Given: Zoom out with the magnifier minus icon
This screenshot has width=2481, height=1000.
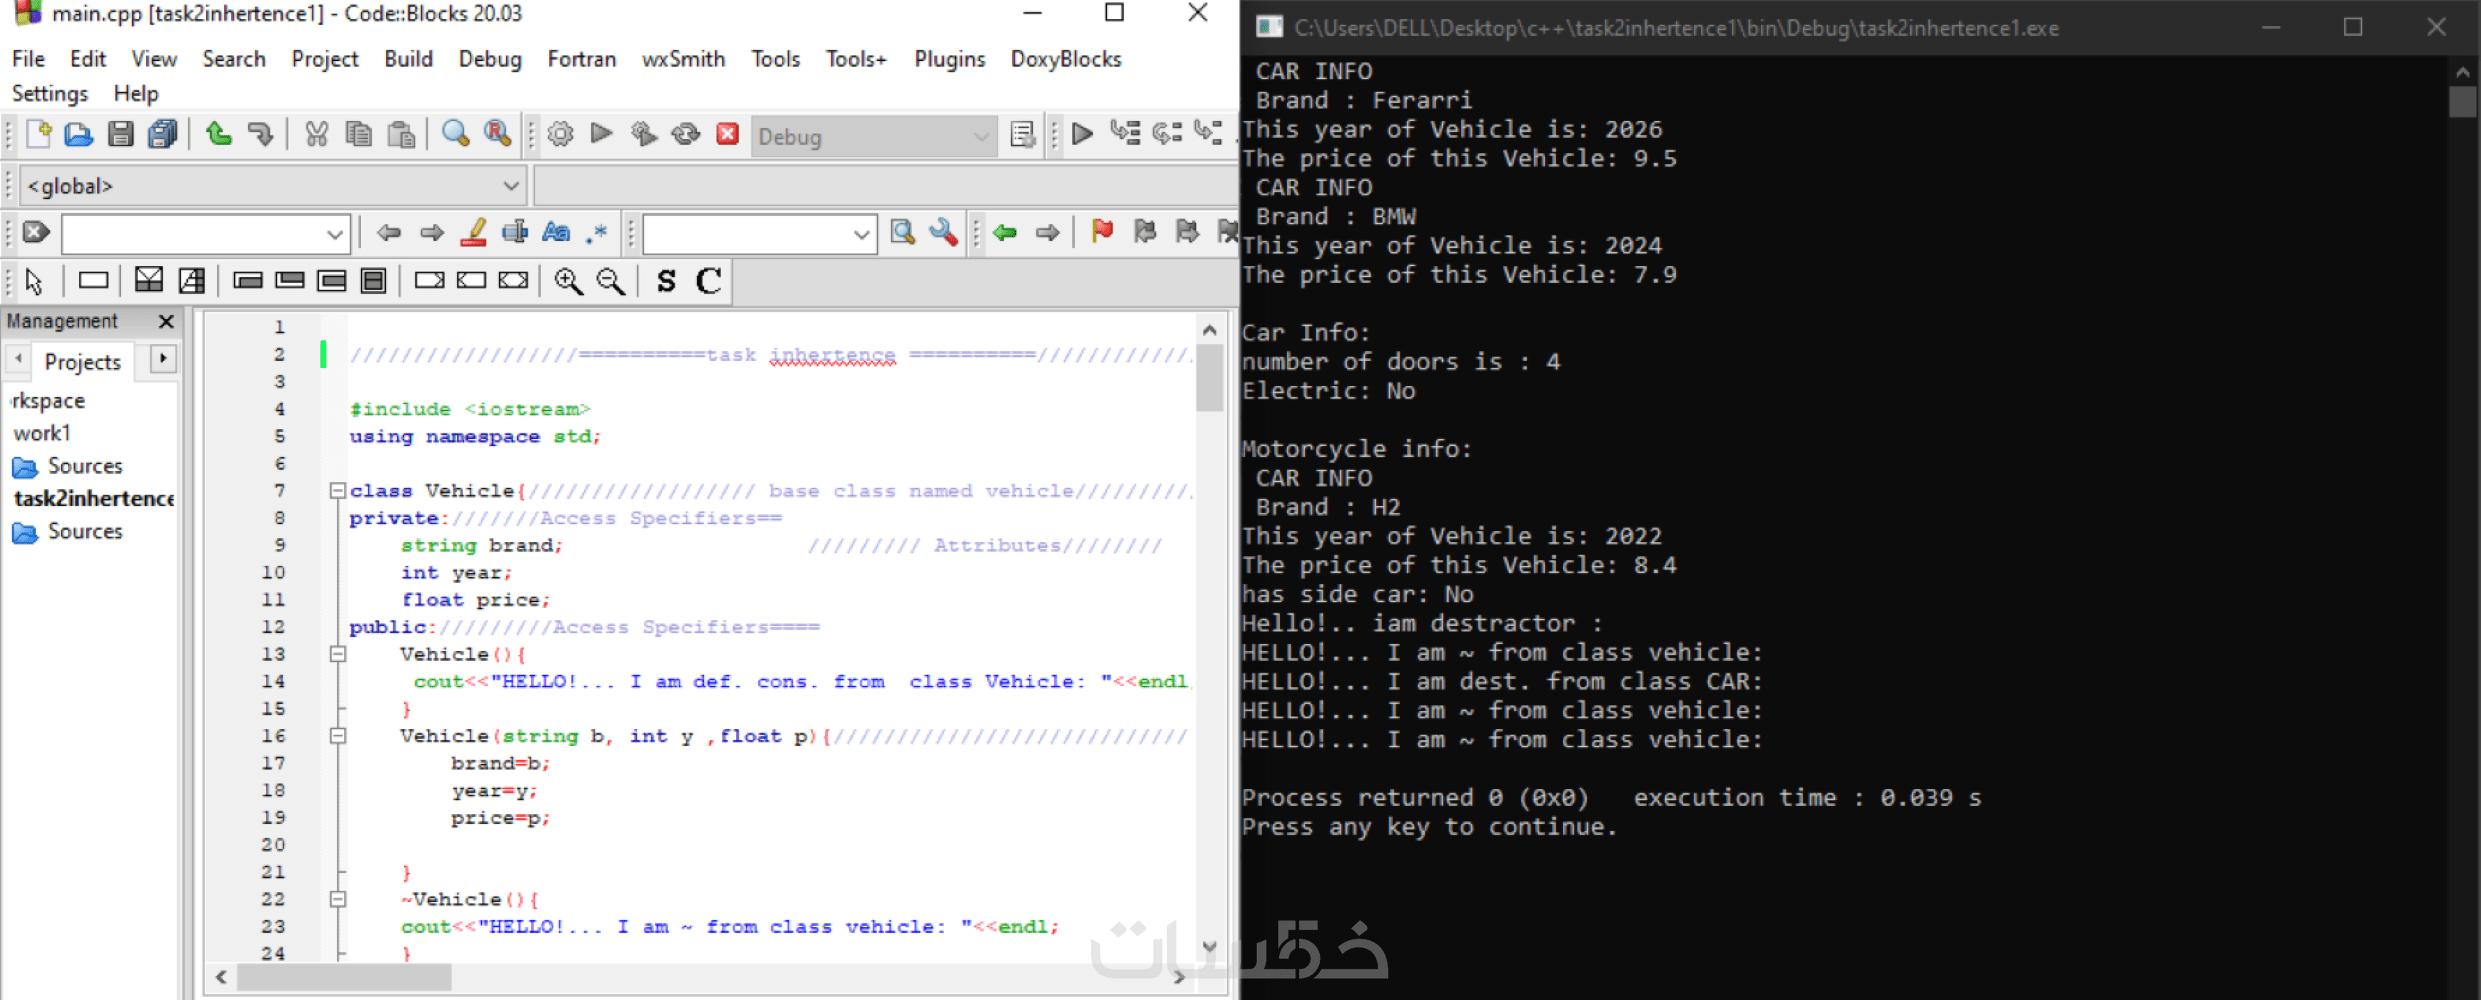Looking at the screenshot, I should (x=611, y=282).
